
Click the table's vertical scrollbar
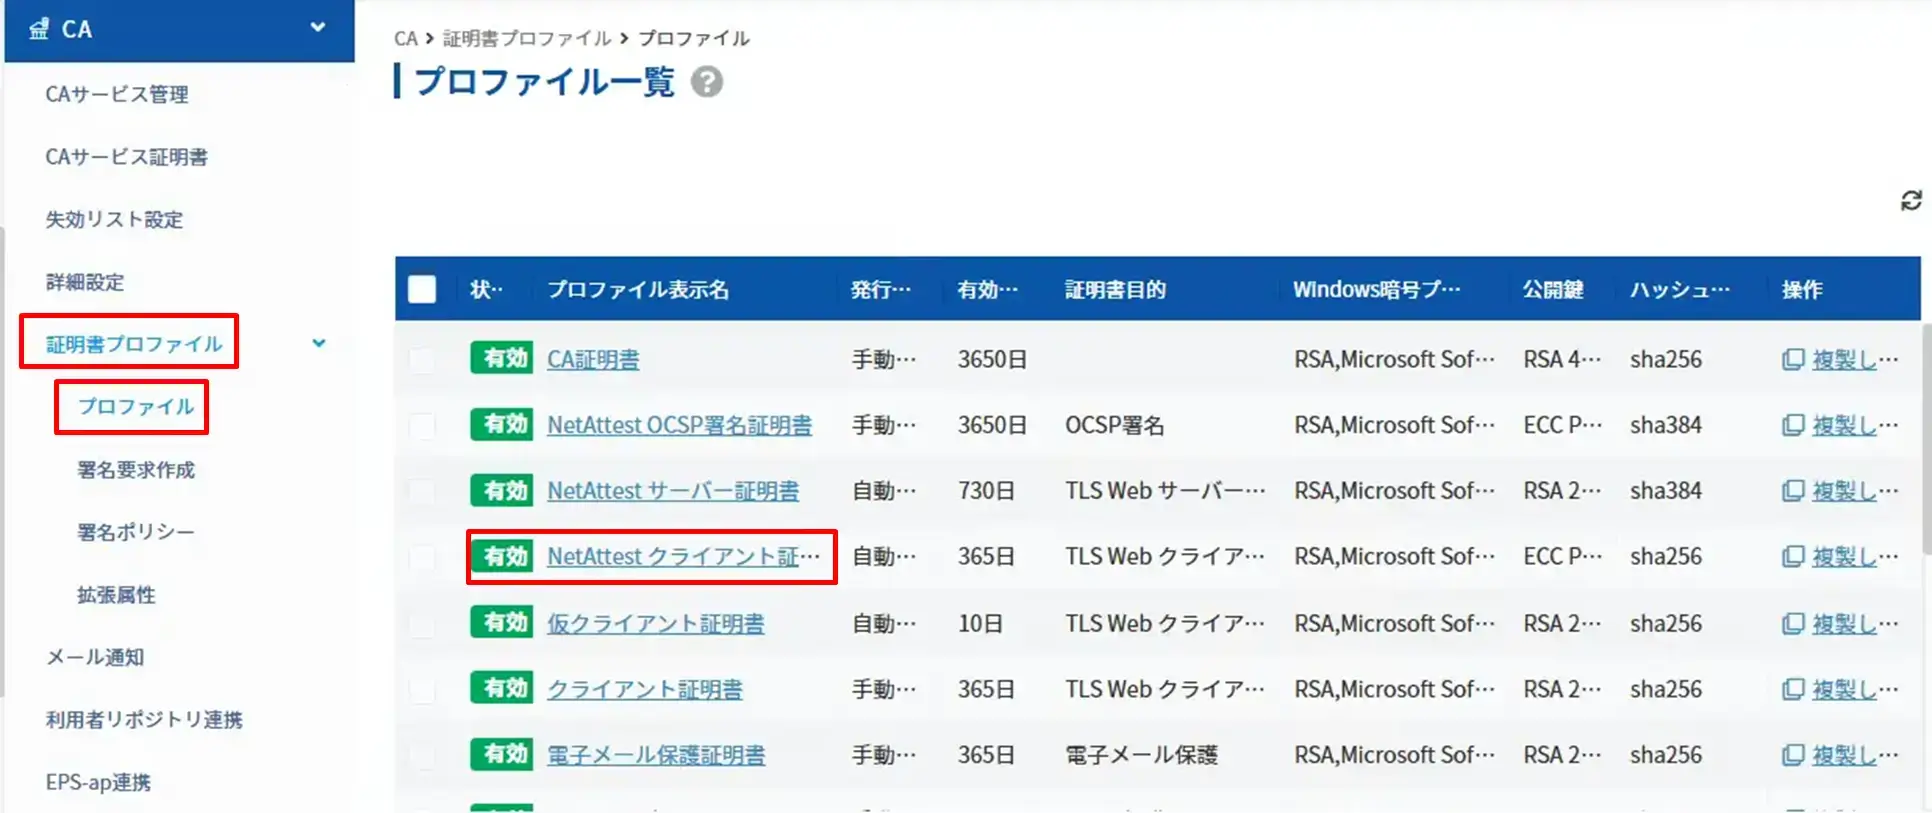(x=1925, y=440)
